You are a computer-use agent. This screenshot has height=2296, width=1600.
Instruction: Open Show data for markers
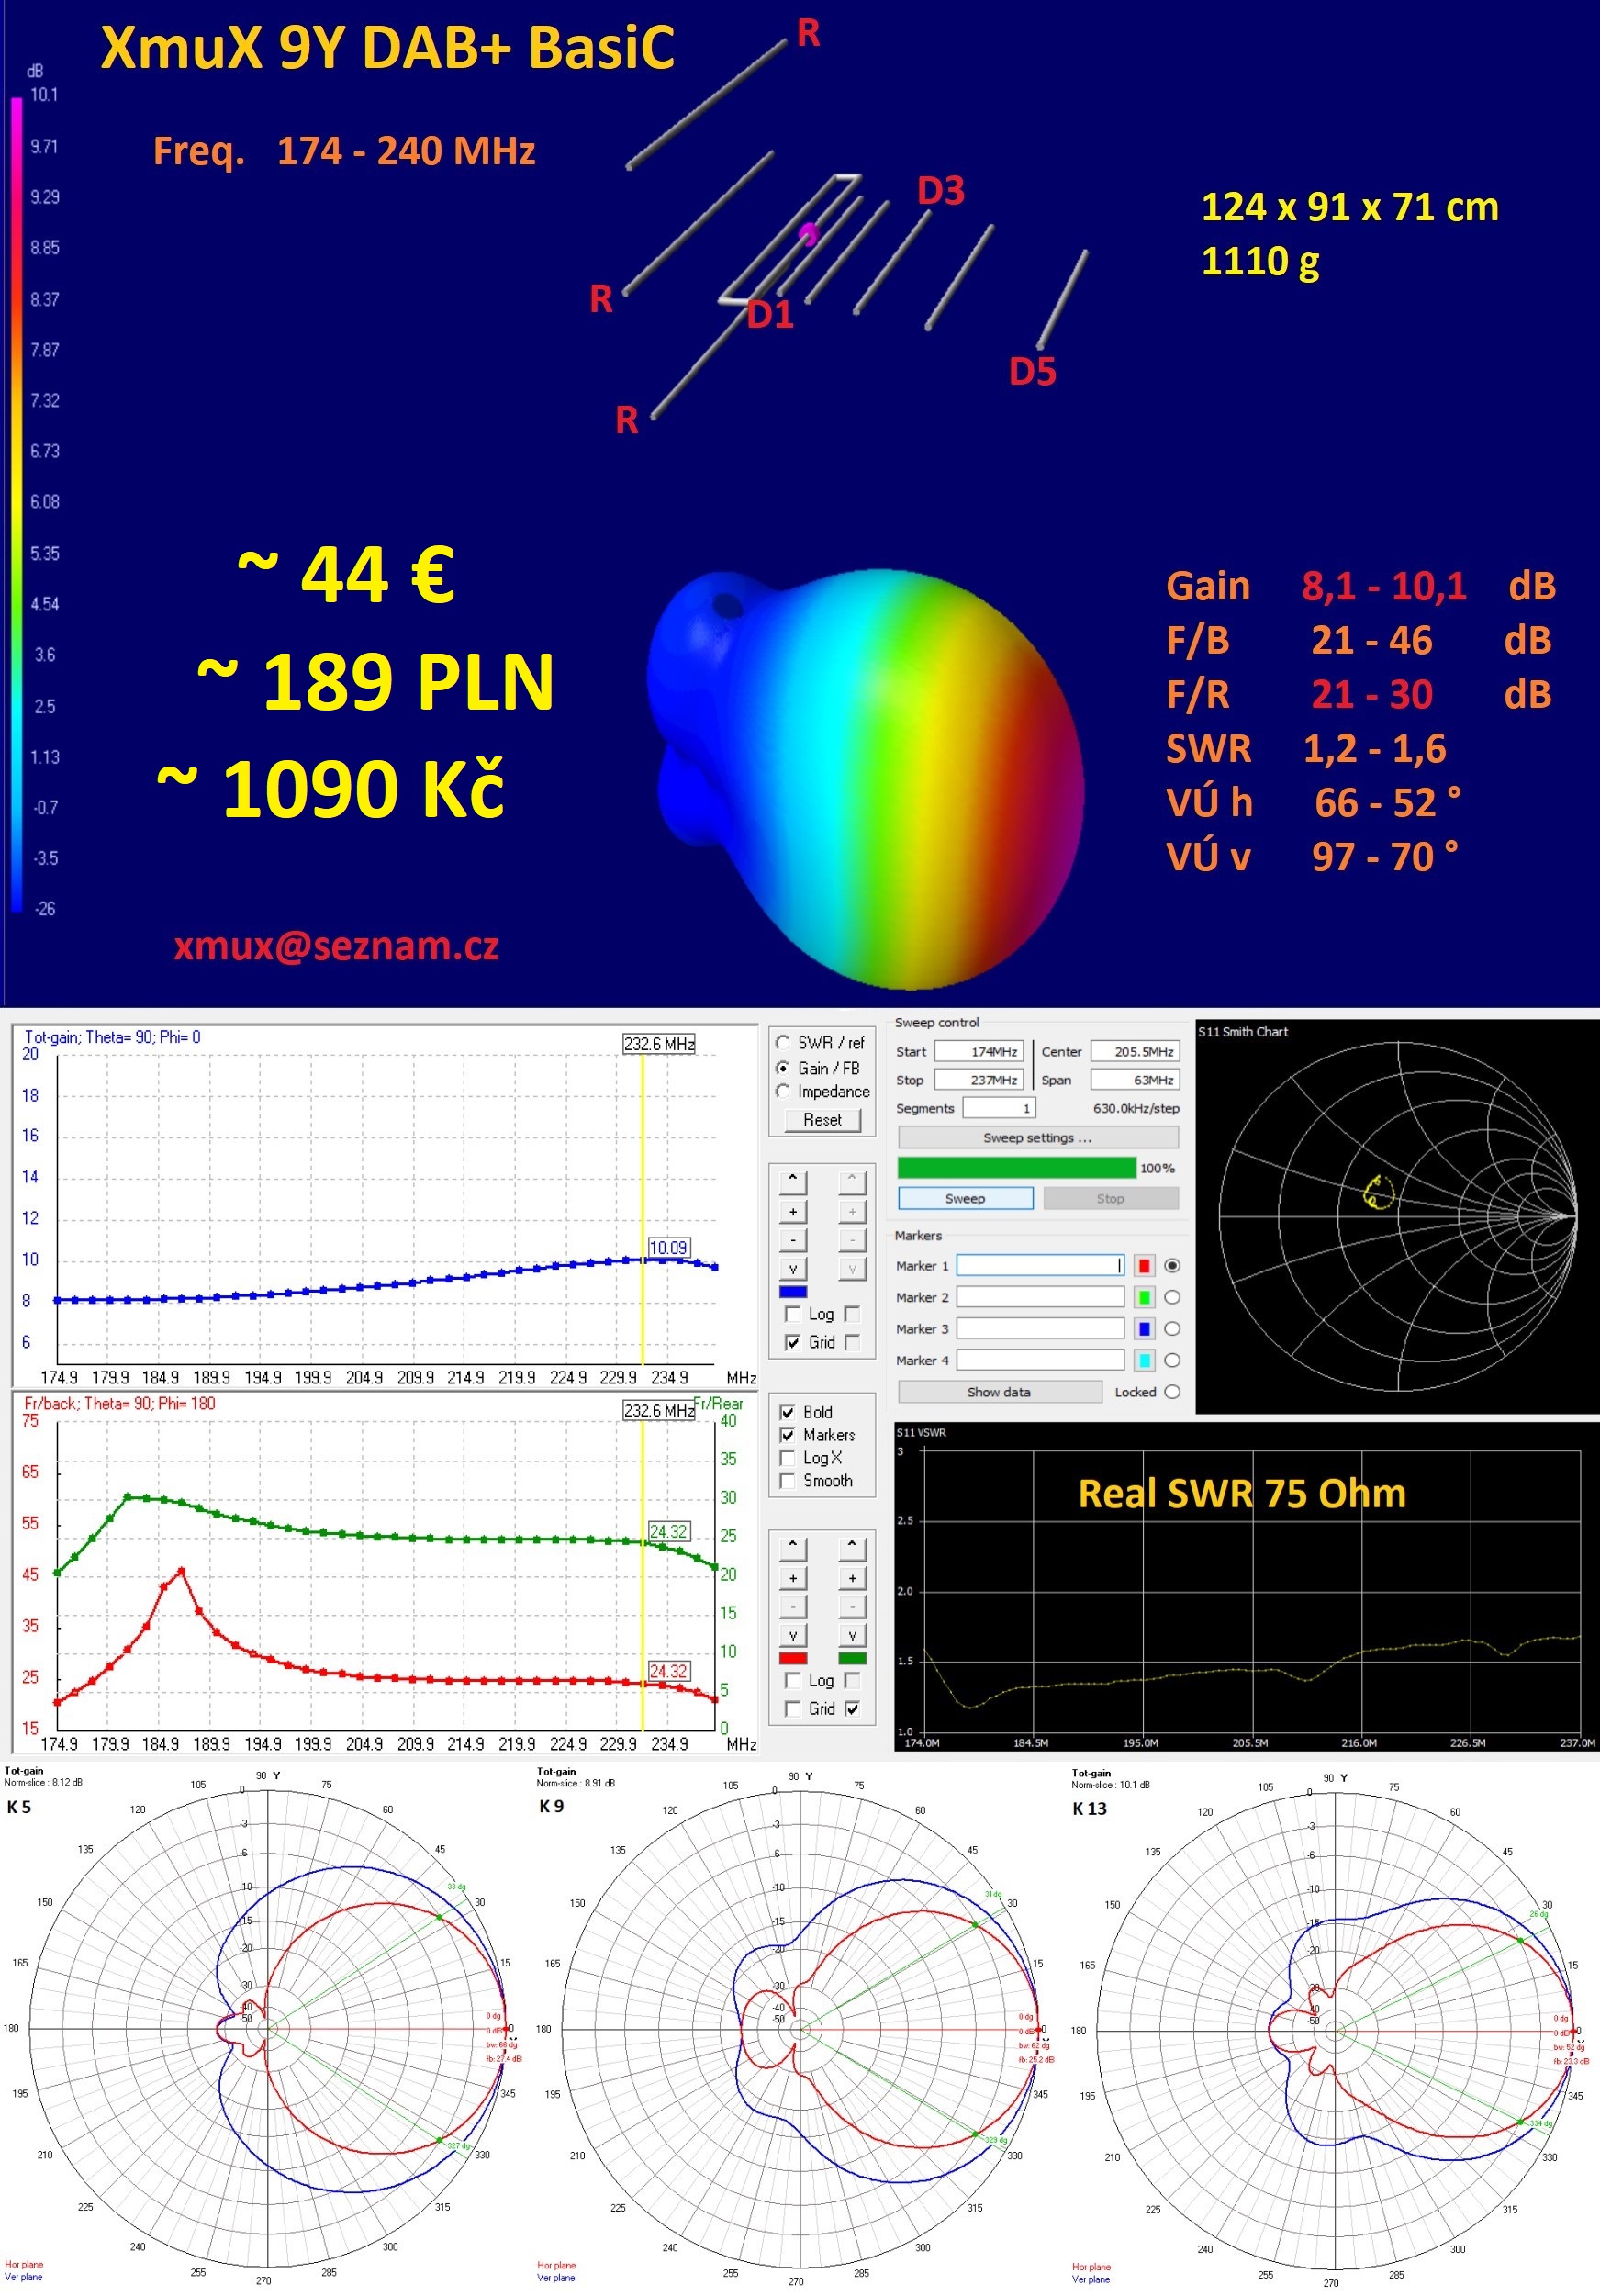pyautogui.click(x=999, y=1392)
